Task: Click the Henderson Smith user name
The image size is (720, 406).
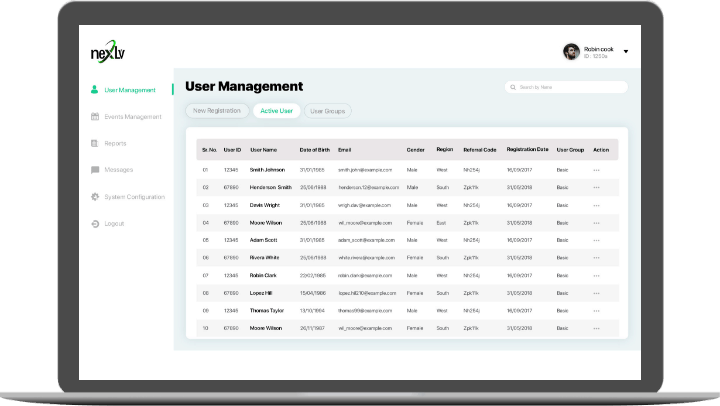Action: tap(270, 187)
